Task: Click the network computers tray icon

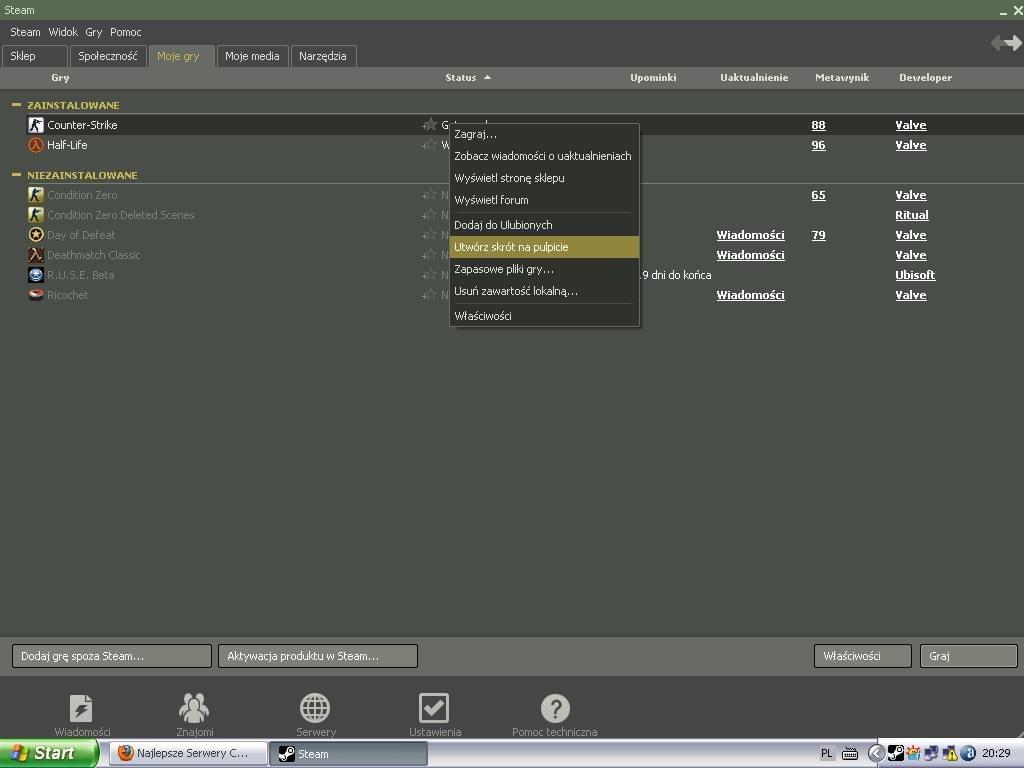Action: click(932, 754)
